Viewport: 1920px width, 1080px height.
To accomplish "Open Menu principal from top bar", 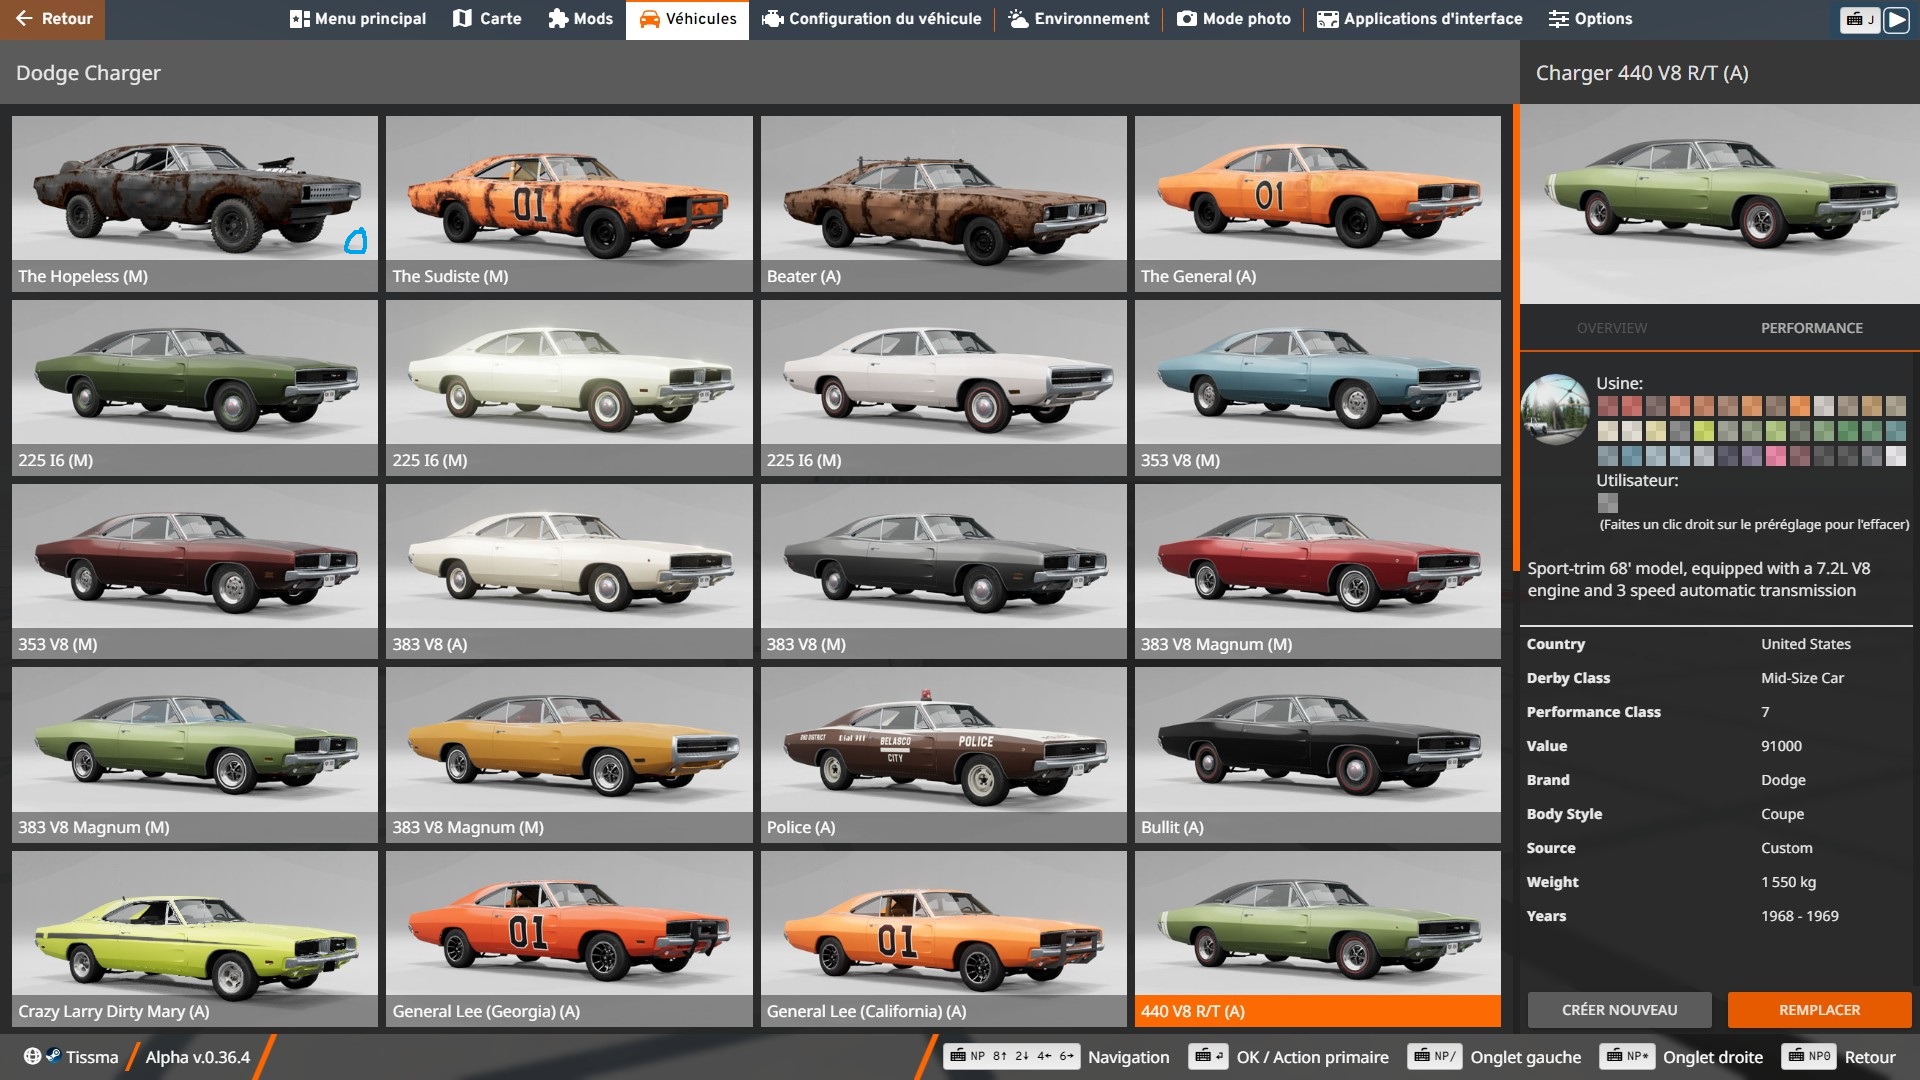I will click(357, 19).
